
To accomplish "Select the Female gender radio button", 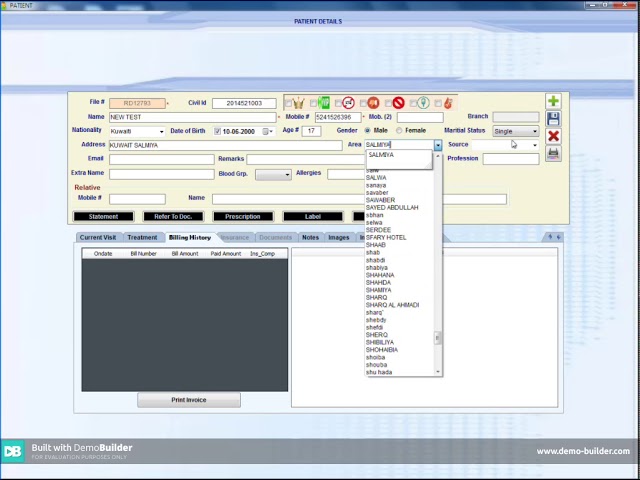I will (x=399, y=131).
